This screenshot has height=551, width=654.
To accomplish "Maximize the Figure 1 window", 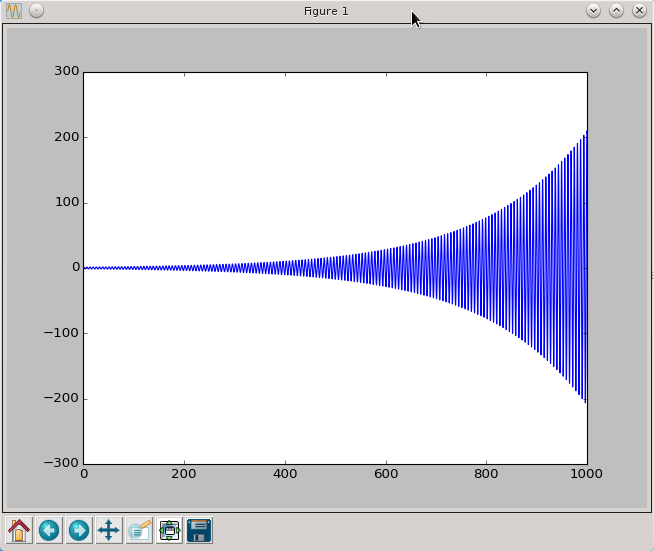I will pos(616,10).
